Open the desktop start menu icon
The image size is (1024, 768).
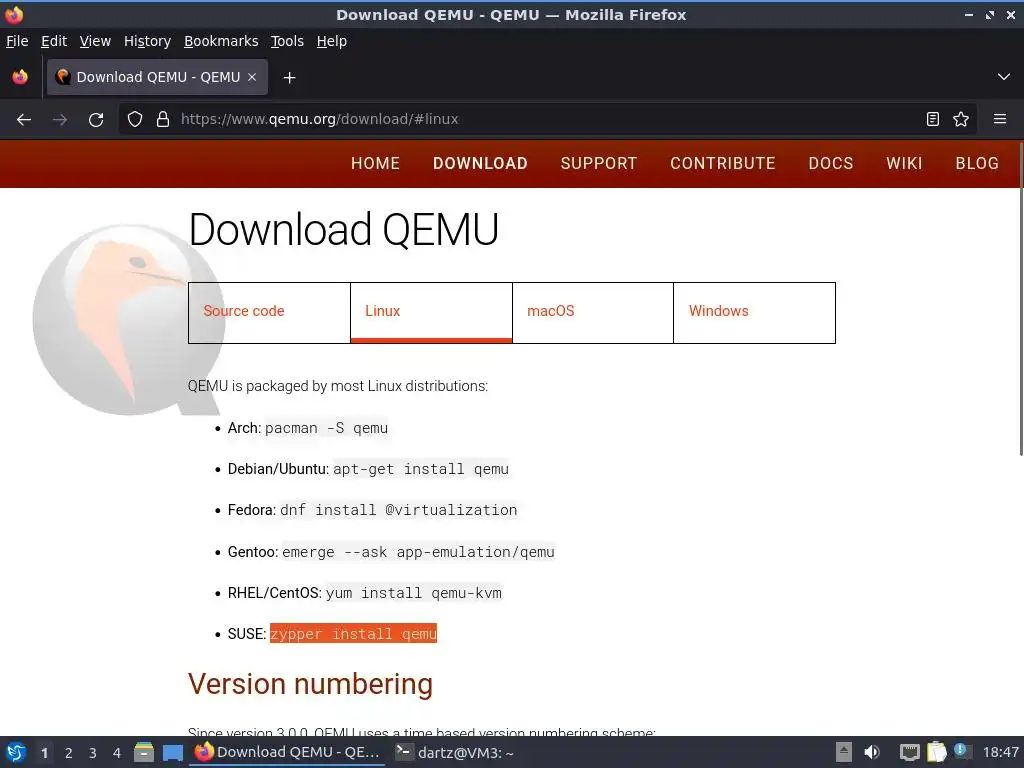click(x=16, y=752)
